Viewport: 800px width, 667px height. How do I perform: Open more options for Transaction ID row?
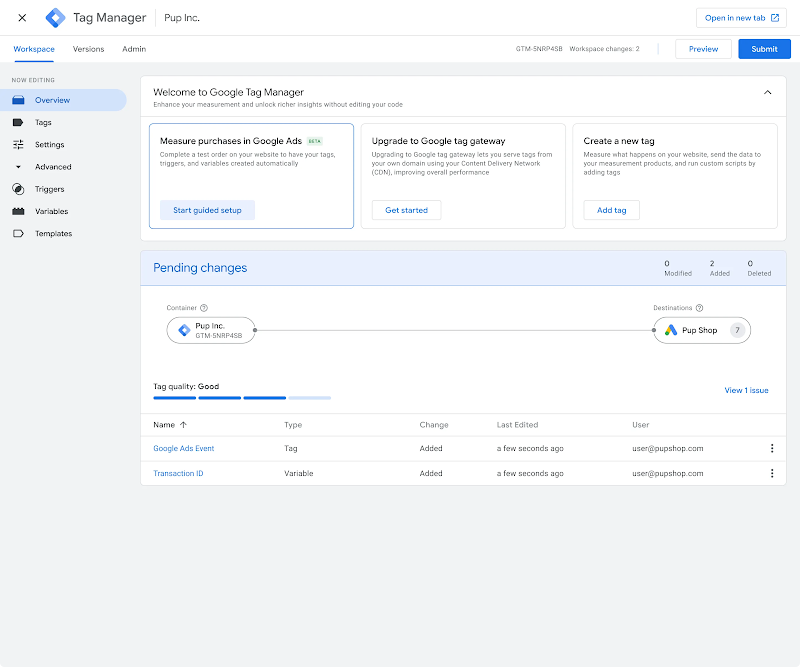[x=771, y=473]
